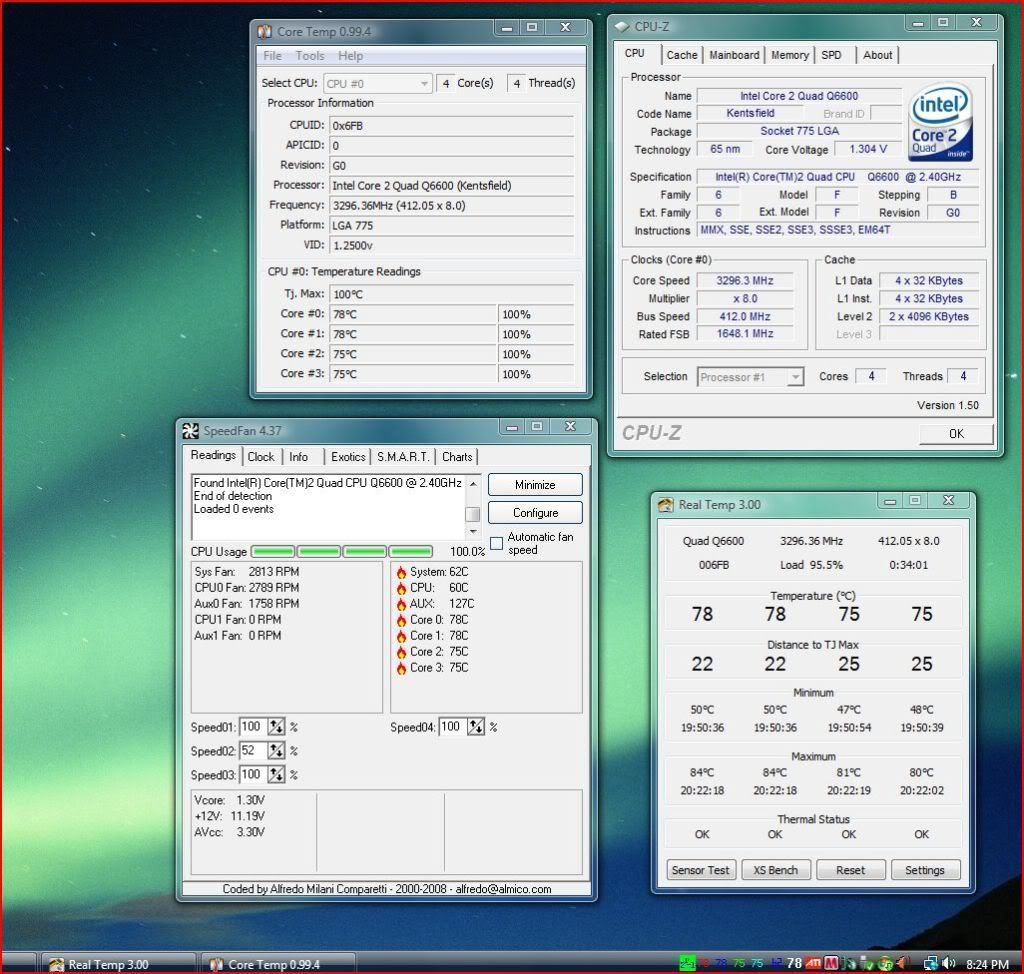Click the Speed04 spinner arrows
This screenshot has height=974, width=1024.
coord(477,726)
